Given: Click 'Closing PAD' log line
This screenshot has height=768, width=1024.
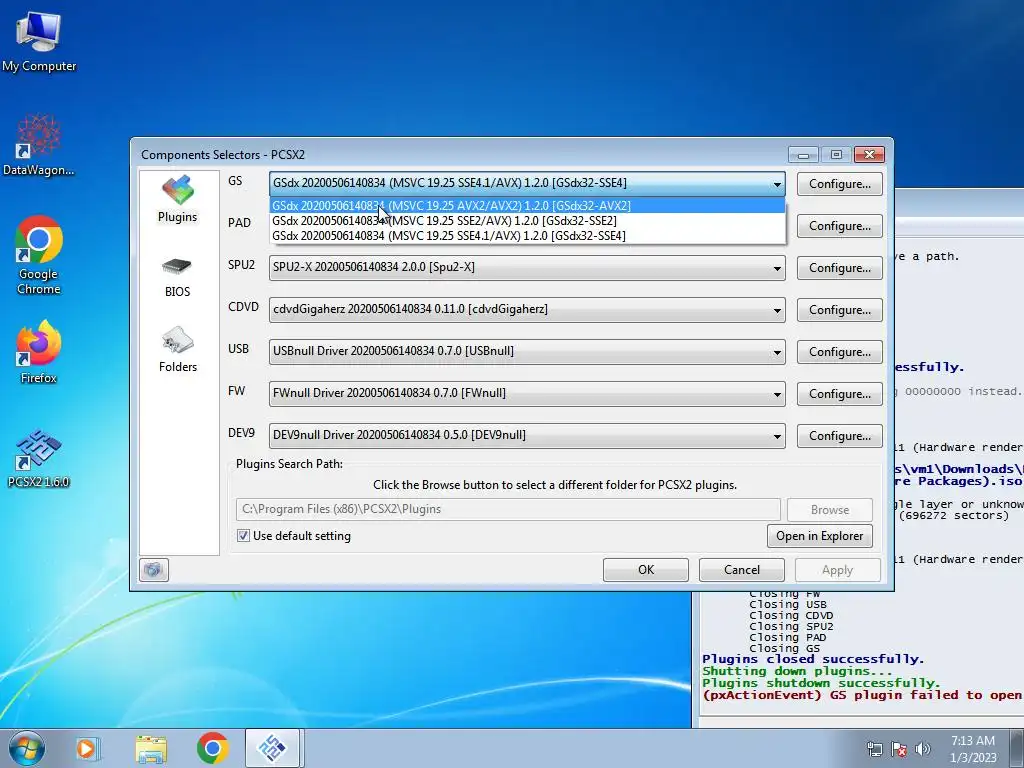Looking at the screenshot, I should click(788, 637).
